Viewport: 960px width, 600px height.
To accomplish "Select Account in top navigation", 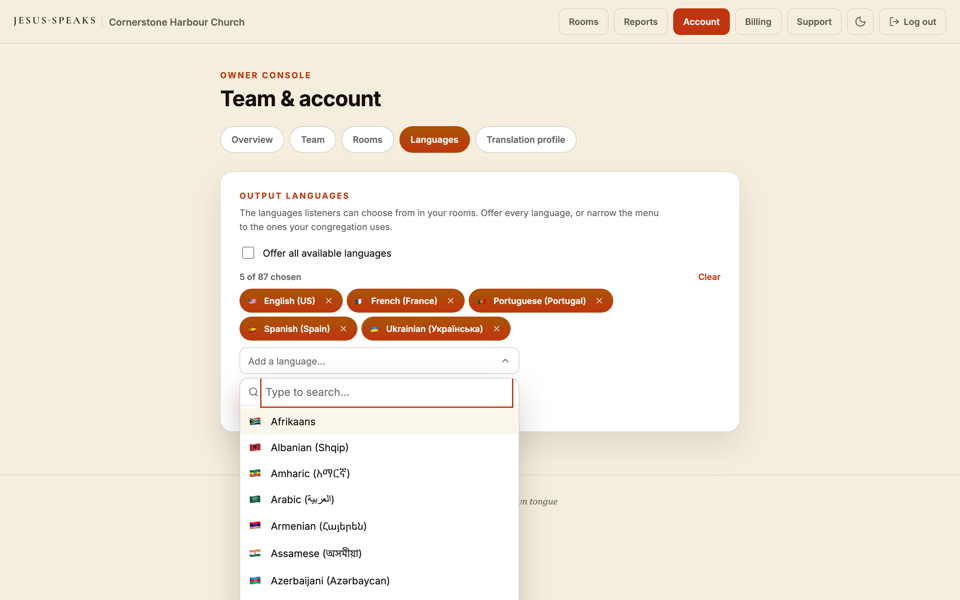I will (701, 21).
